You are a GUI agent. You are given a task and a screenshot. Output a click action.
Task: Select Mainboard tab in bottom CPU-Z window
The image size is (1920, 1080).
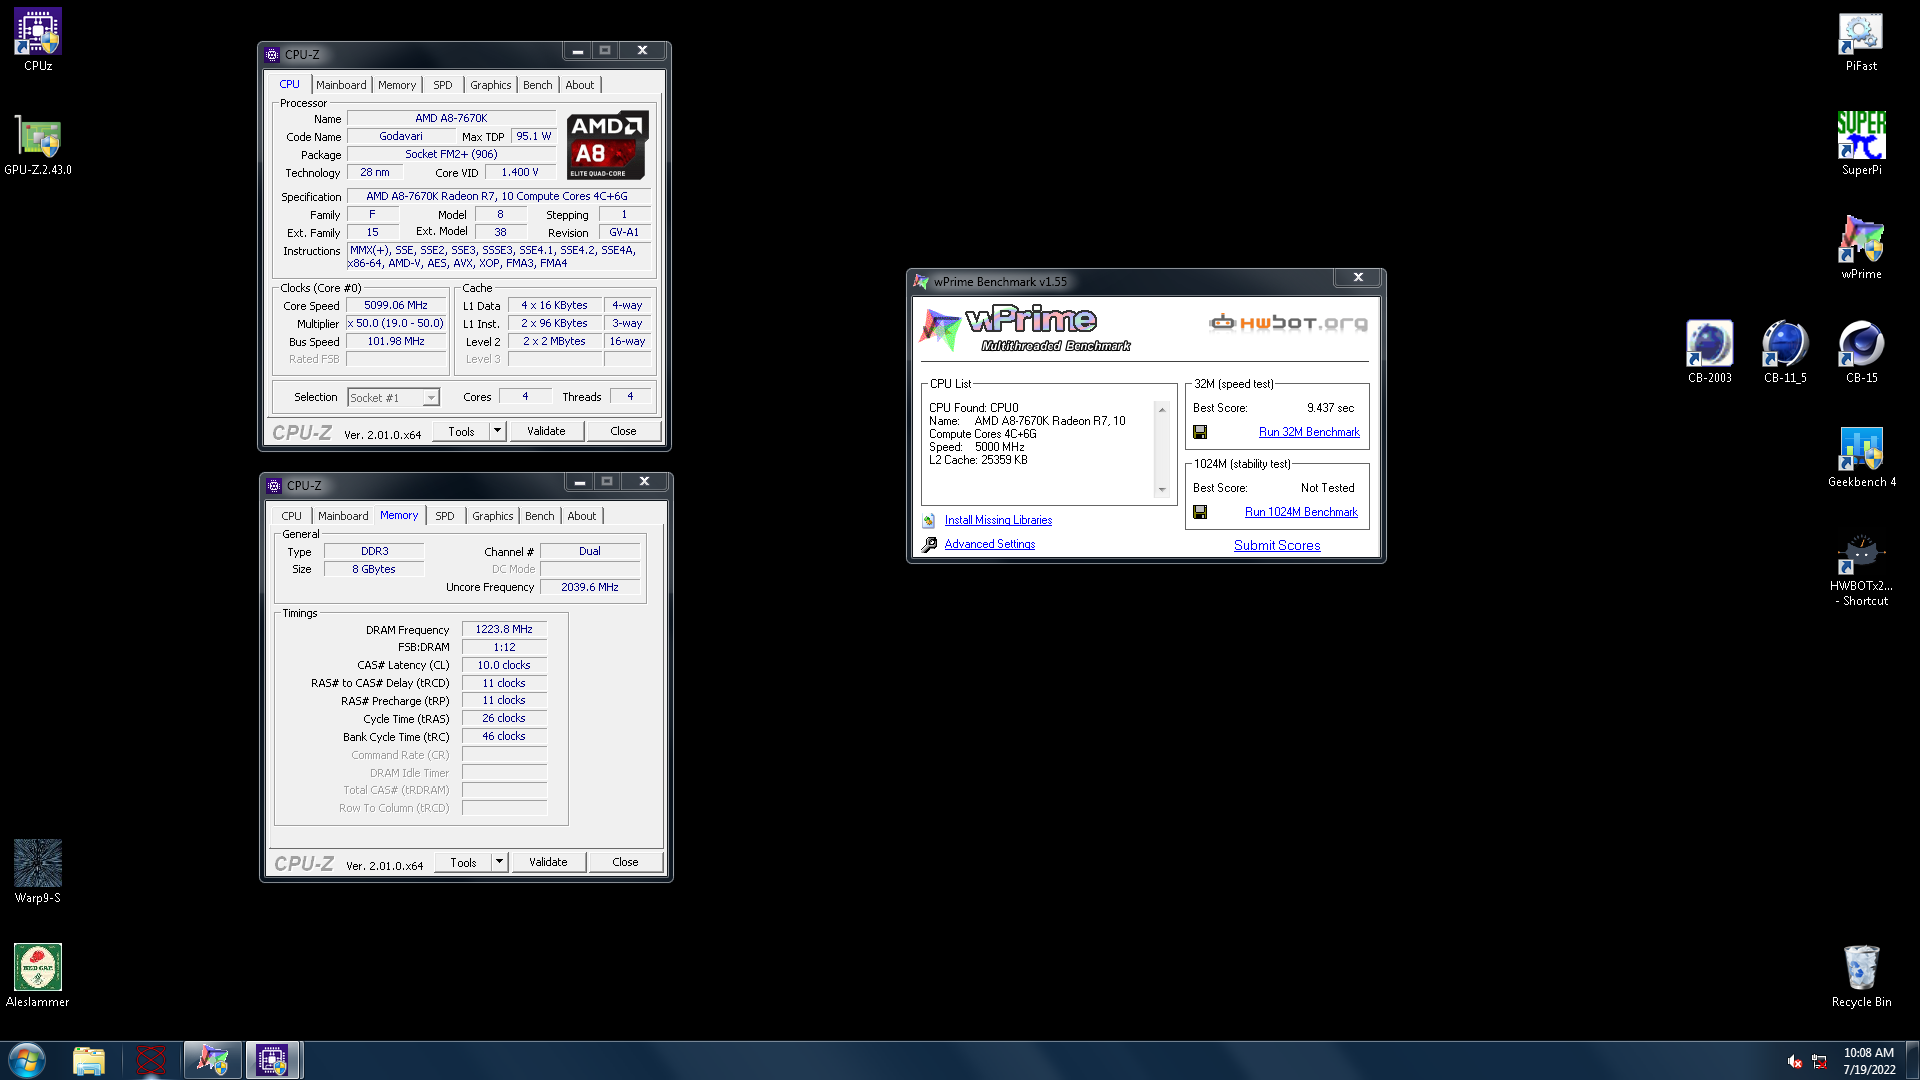pyautogui.click(x=343, y=516)
